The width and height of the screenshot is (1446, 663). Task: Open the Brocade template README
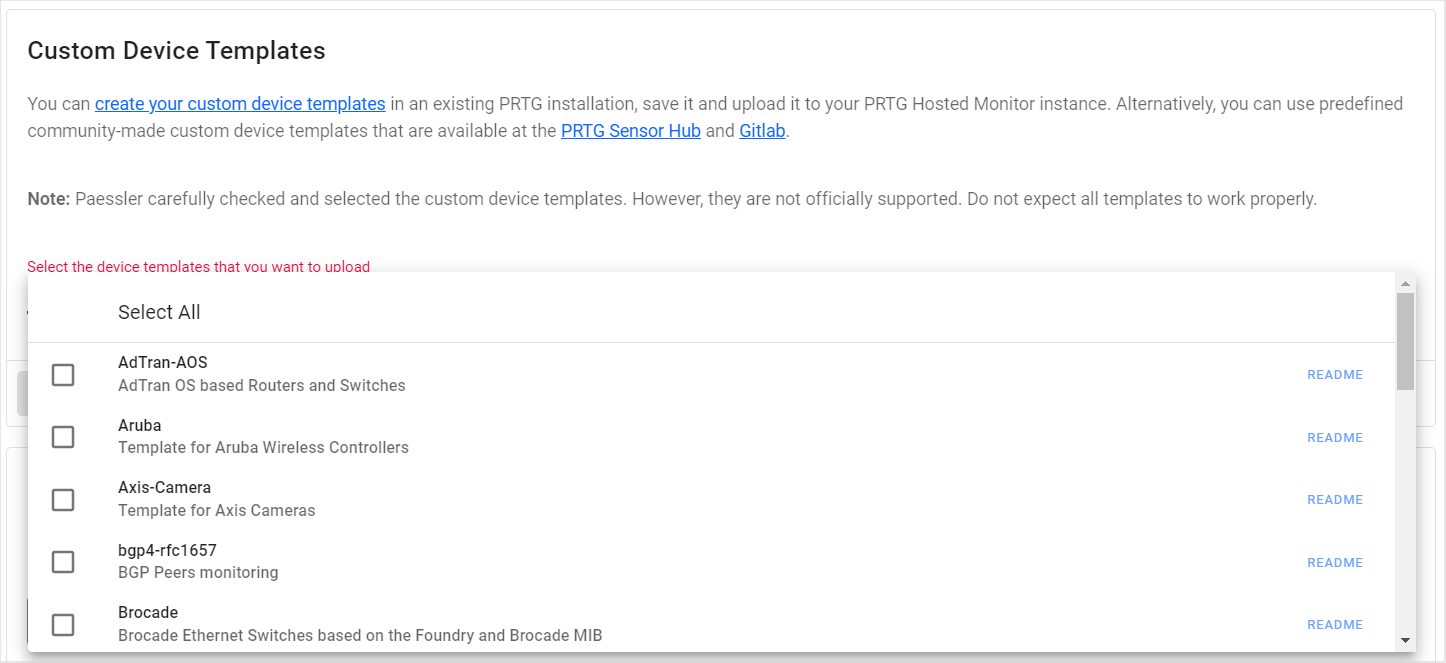pos(1334,625)
